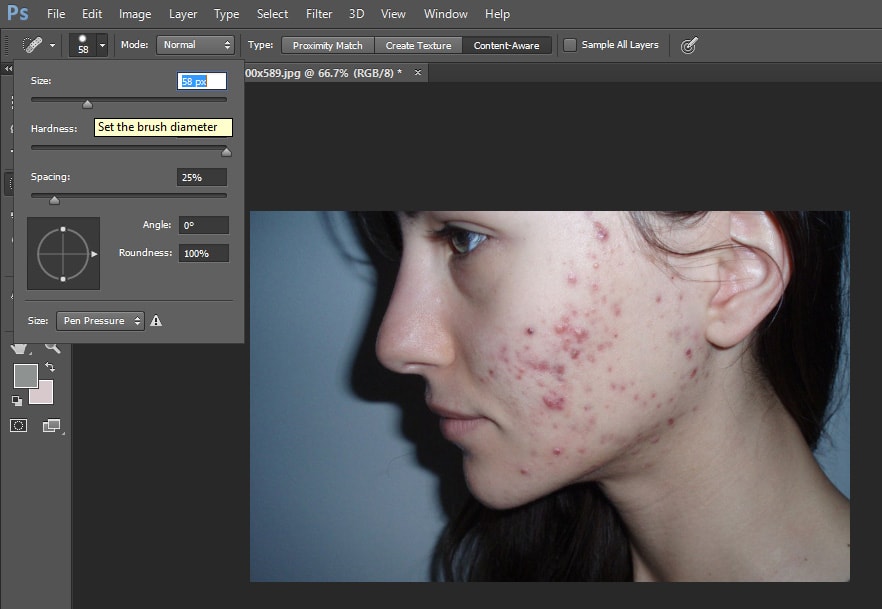Open the brush picker arrow next to 58
The width and height of the screenshot is (882, 609).
click(102, 45)
